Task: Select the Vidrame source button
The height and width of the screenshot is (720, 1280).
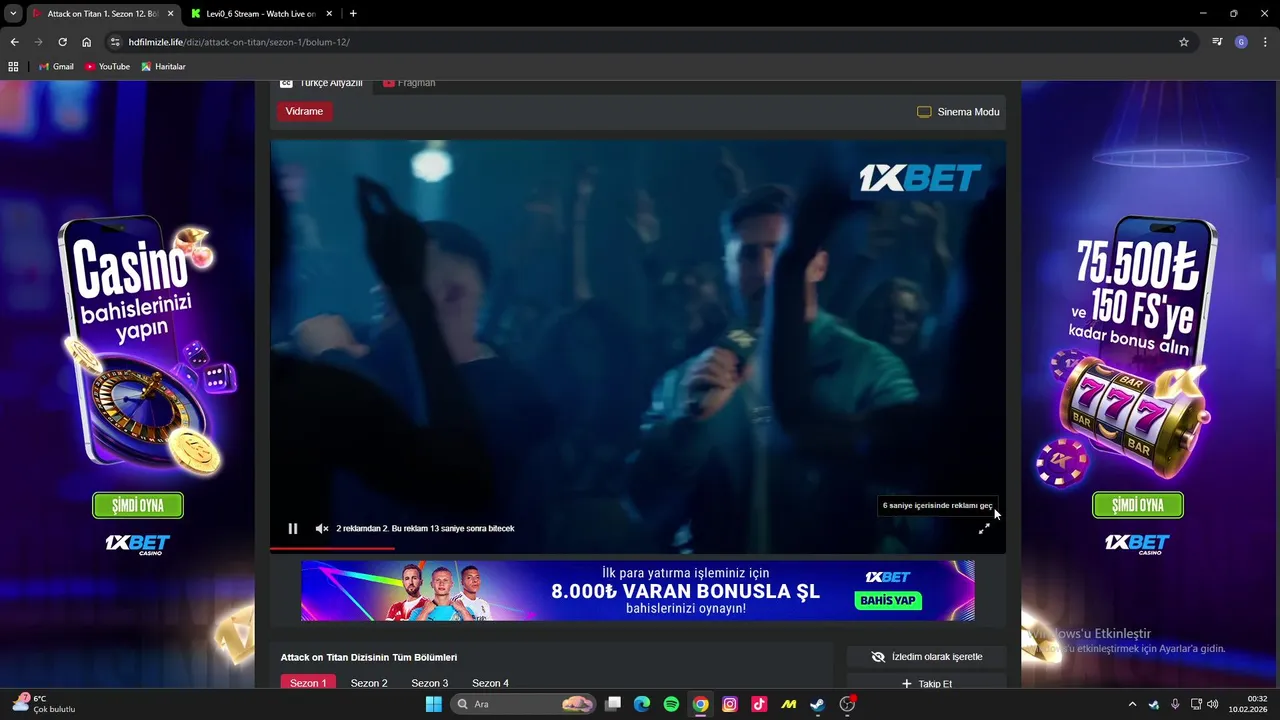Action: (x=304, y=111)
